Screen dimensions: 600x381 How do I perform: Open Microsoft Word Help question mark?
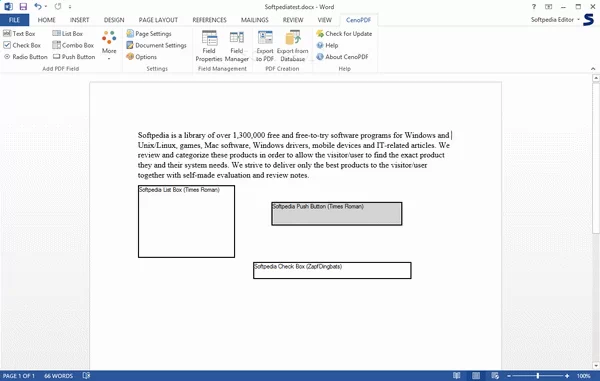click(534, 7)
